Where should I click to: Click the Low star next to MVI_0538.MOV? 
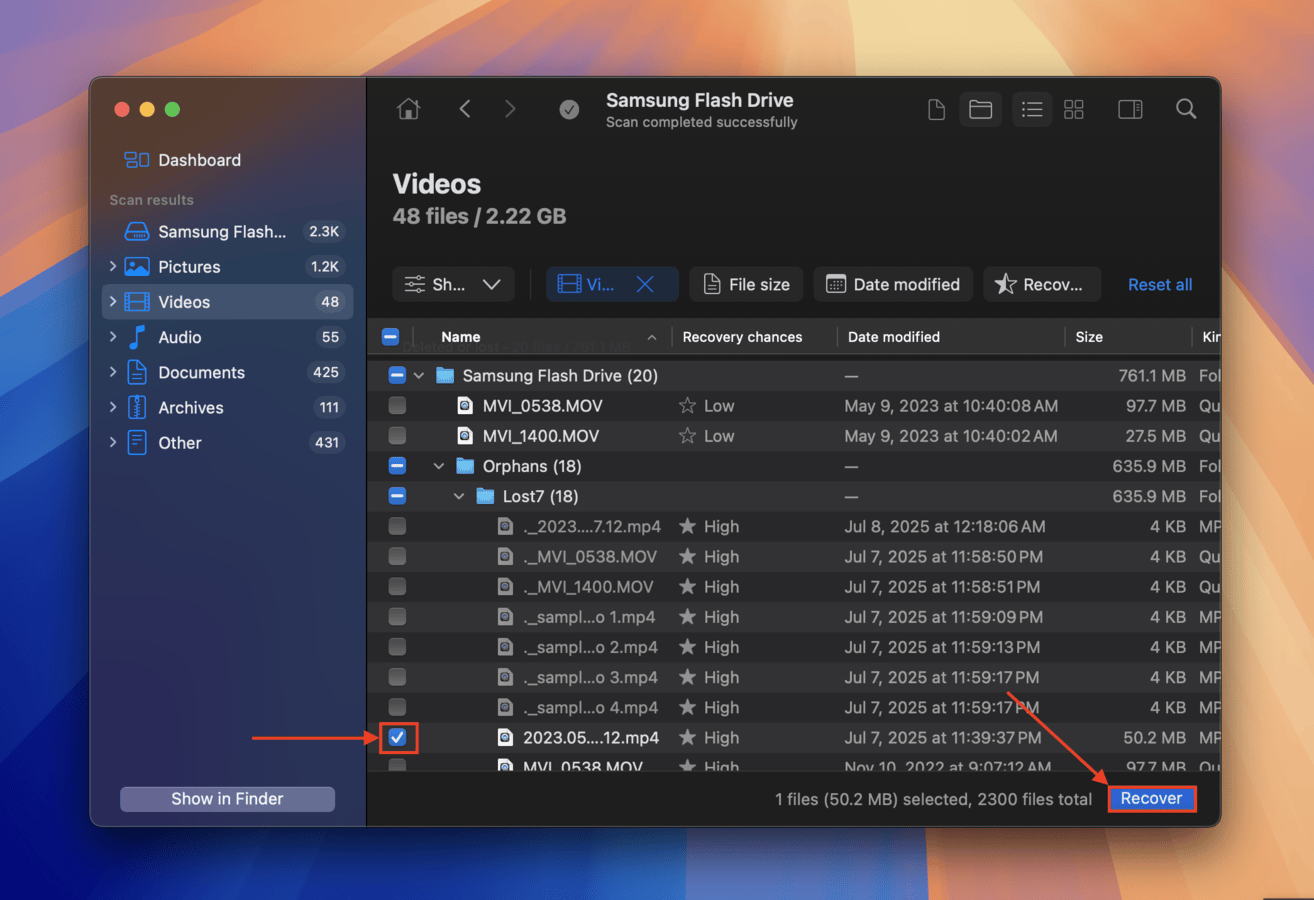(687, 406)
